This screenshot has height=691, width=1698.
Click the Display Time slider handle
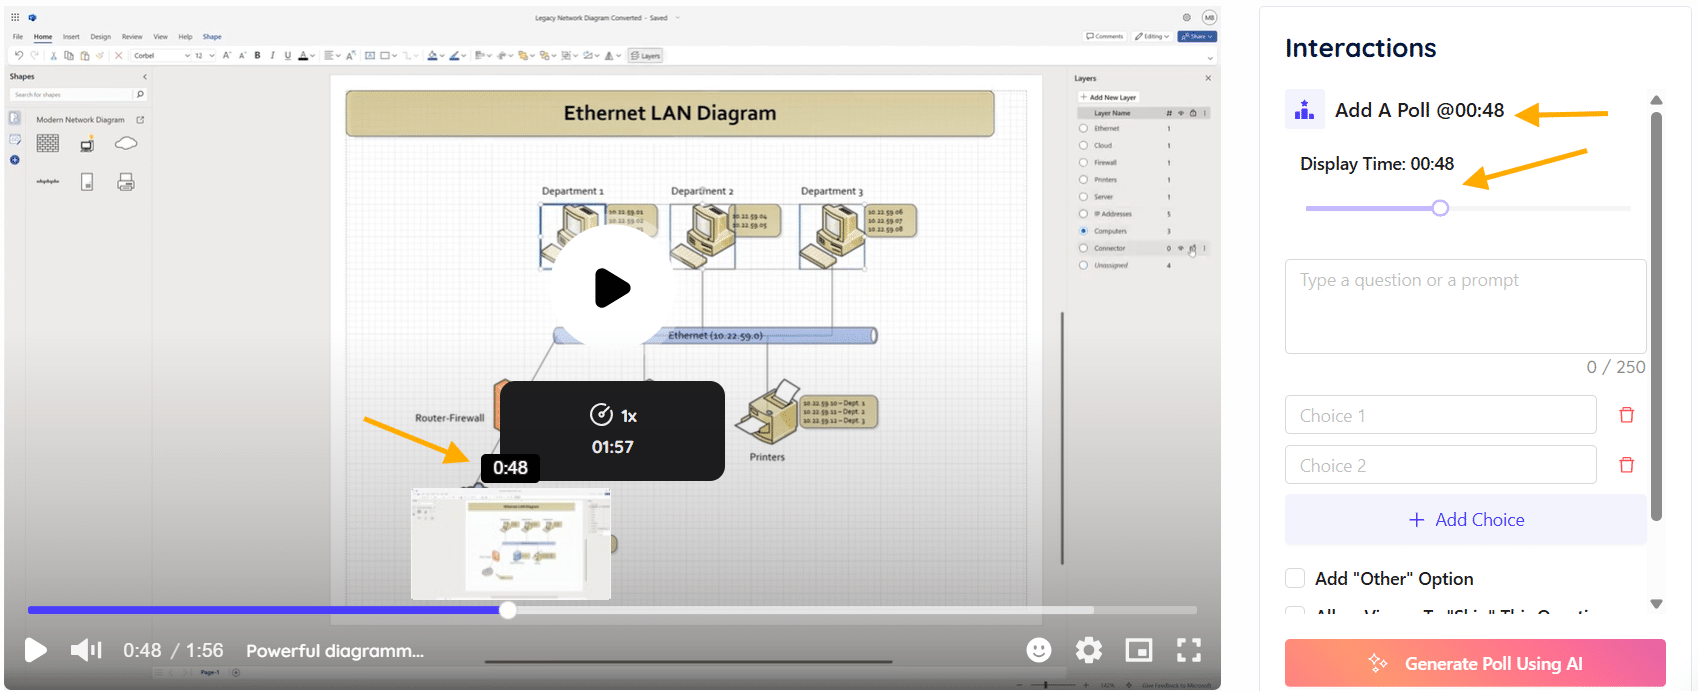[x=1440, y=208]
